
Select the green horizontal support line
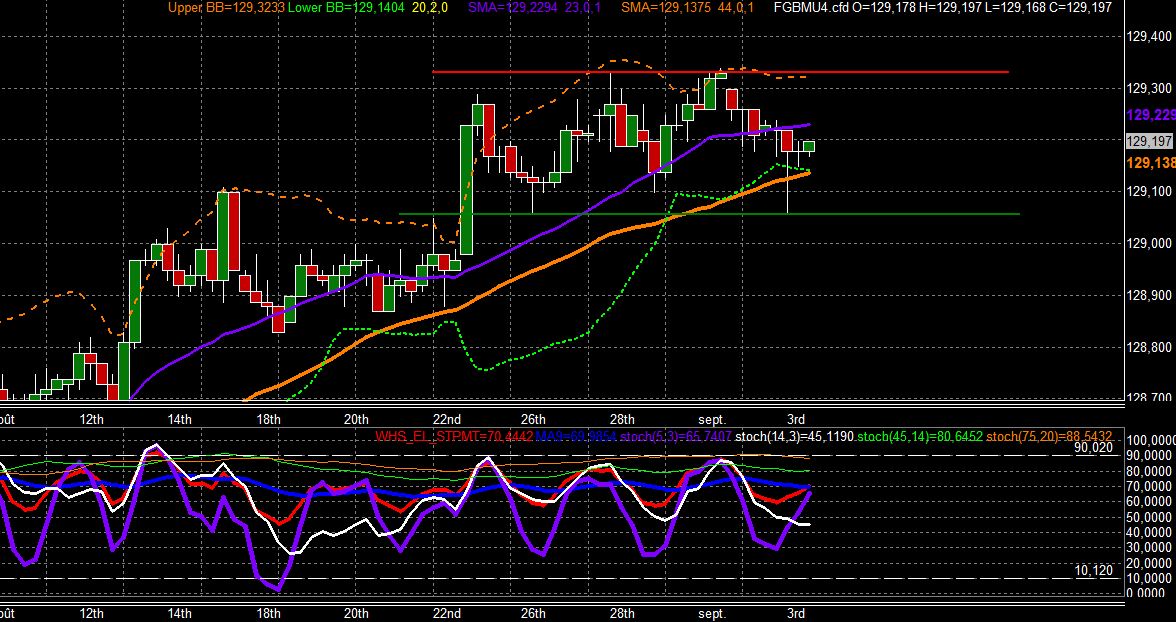click(x=709, y=214)
